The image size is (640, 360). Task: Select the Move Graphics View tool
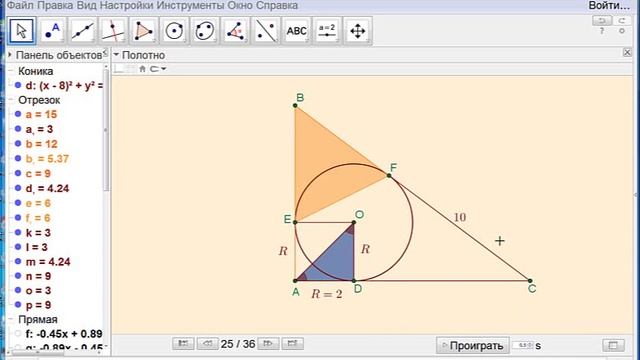(x=358, y=31)
